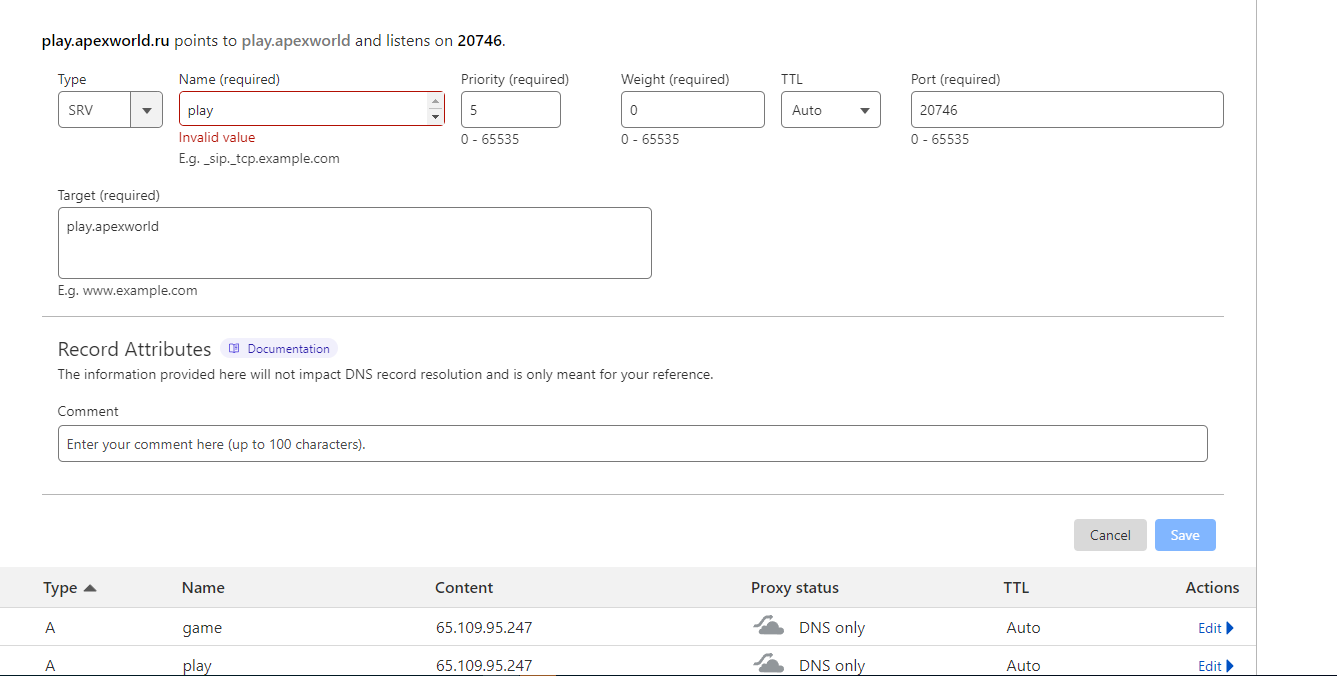
Task: Click the gray cloud icon in game row
Action: coord(768,627)
